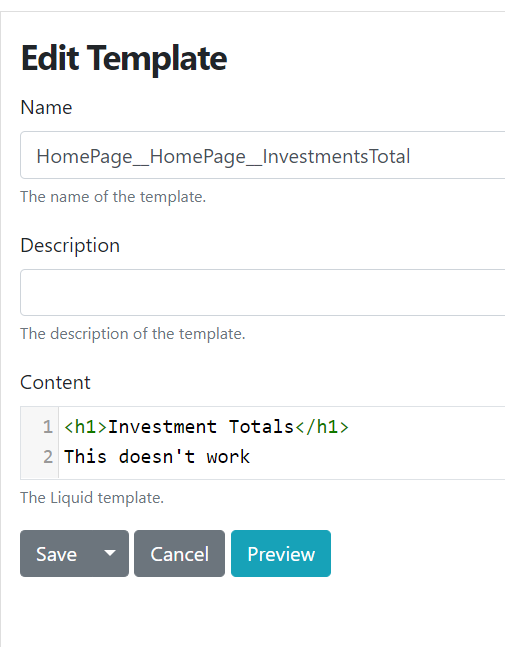Viewport: 505px width, 647px height.
Task: Click the 'Edit Template' heading
Action: [124, 59]
